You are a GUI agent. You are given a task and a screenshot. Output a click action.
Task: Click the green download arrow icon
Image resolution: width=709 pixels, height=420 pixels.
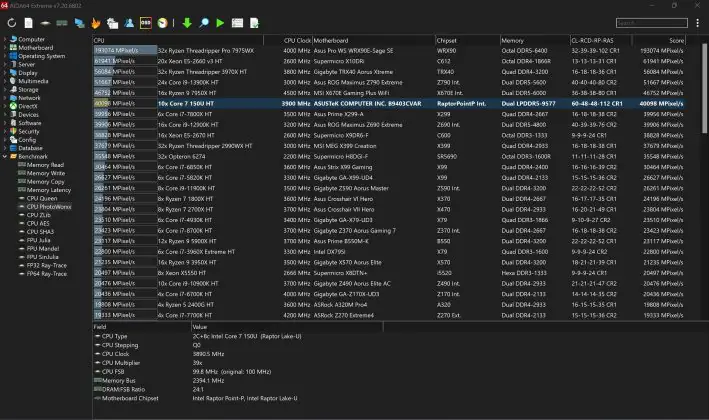pos(187,23)
